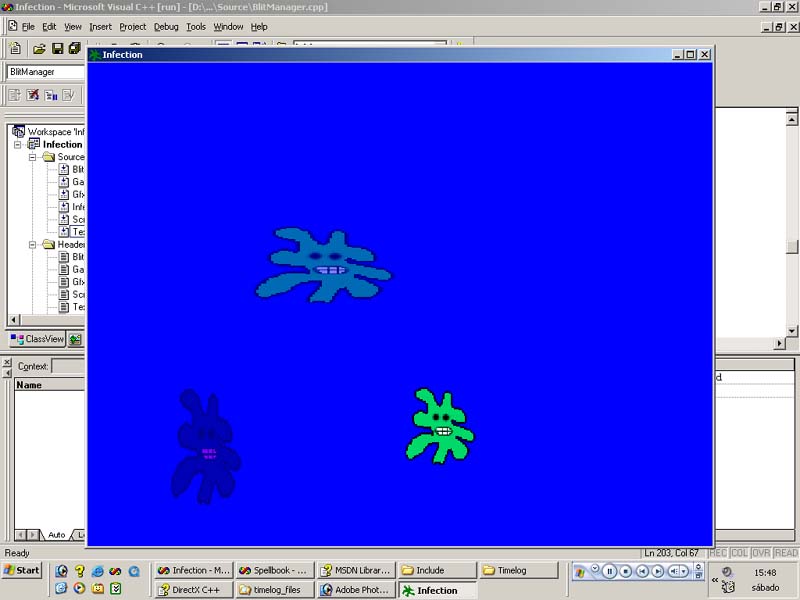
Task: Switch to Spellbook taskbar button
Action: (275, 570)
